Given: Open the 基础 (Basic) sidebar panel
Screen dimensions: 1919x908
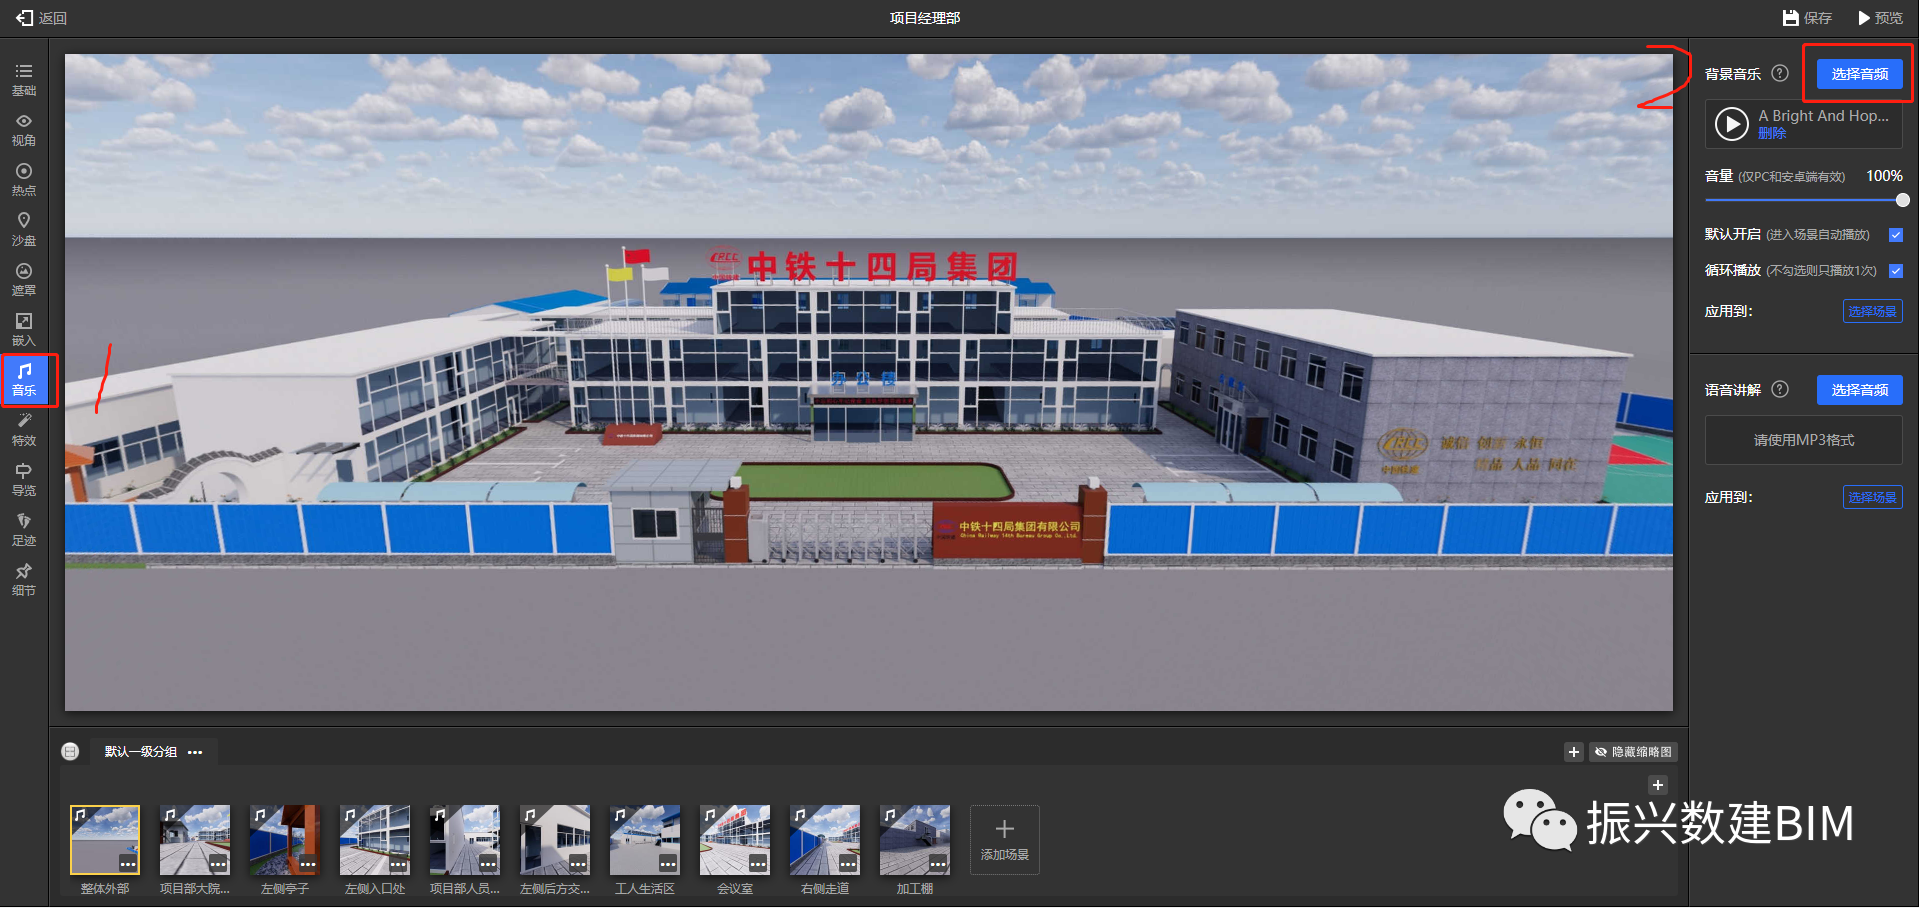Looking at the screenshot, I should point(24,80).
